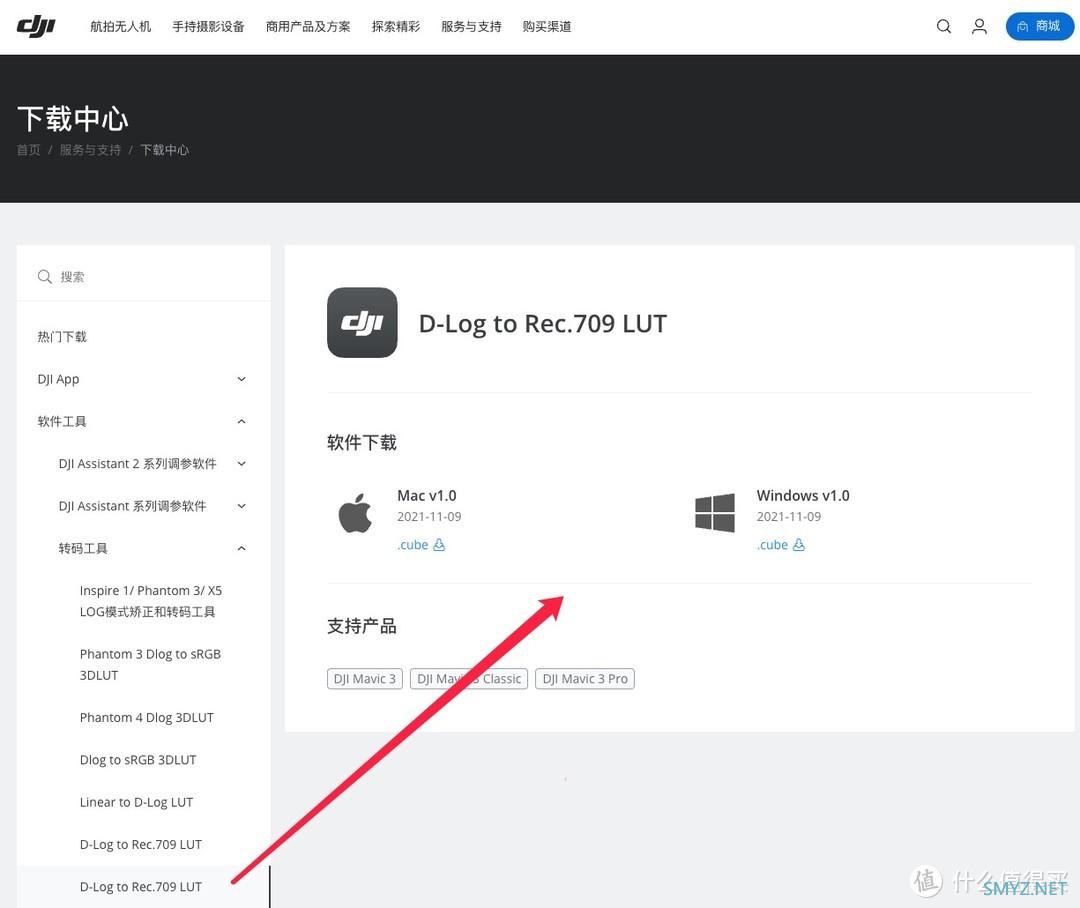This screenshot has width=1080, height=908.
Task: Click the Apple logo for Mac download
Action: pos(355,513)
